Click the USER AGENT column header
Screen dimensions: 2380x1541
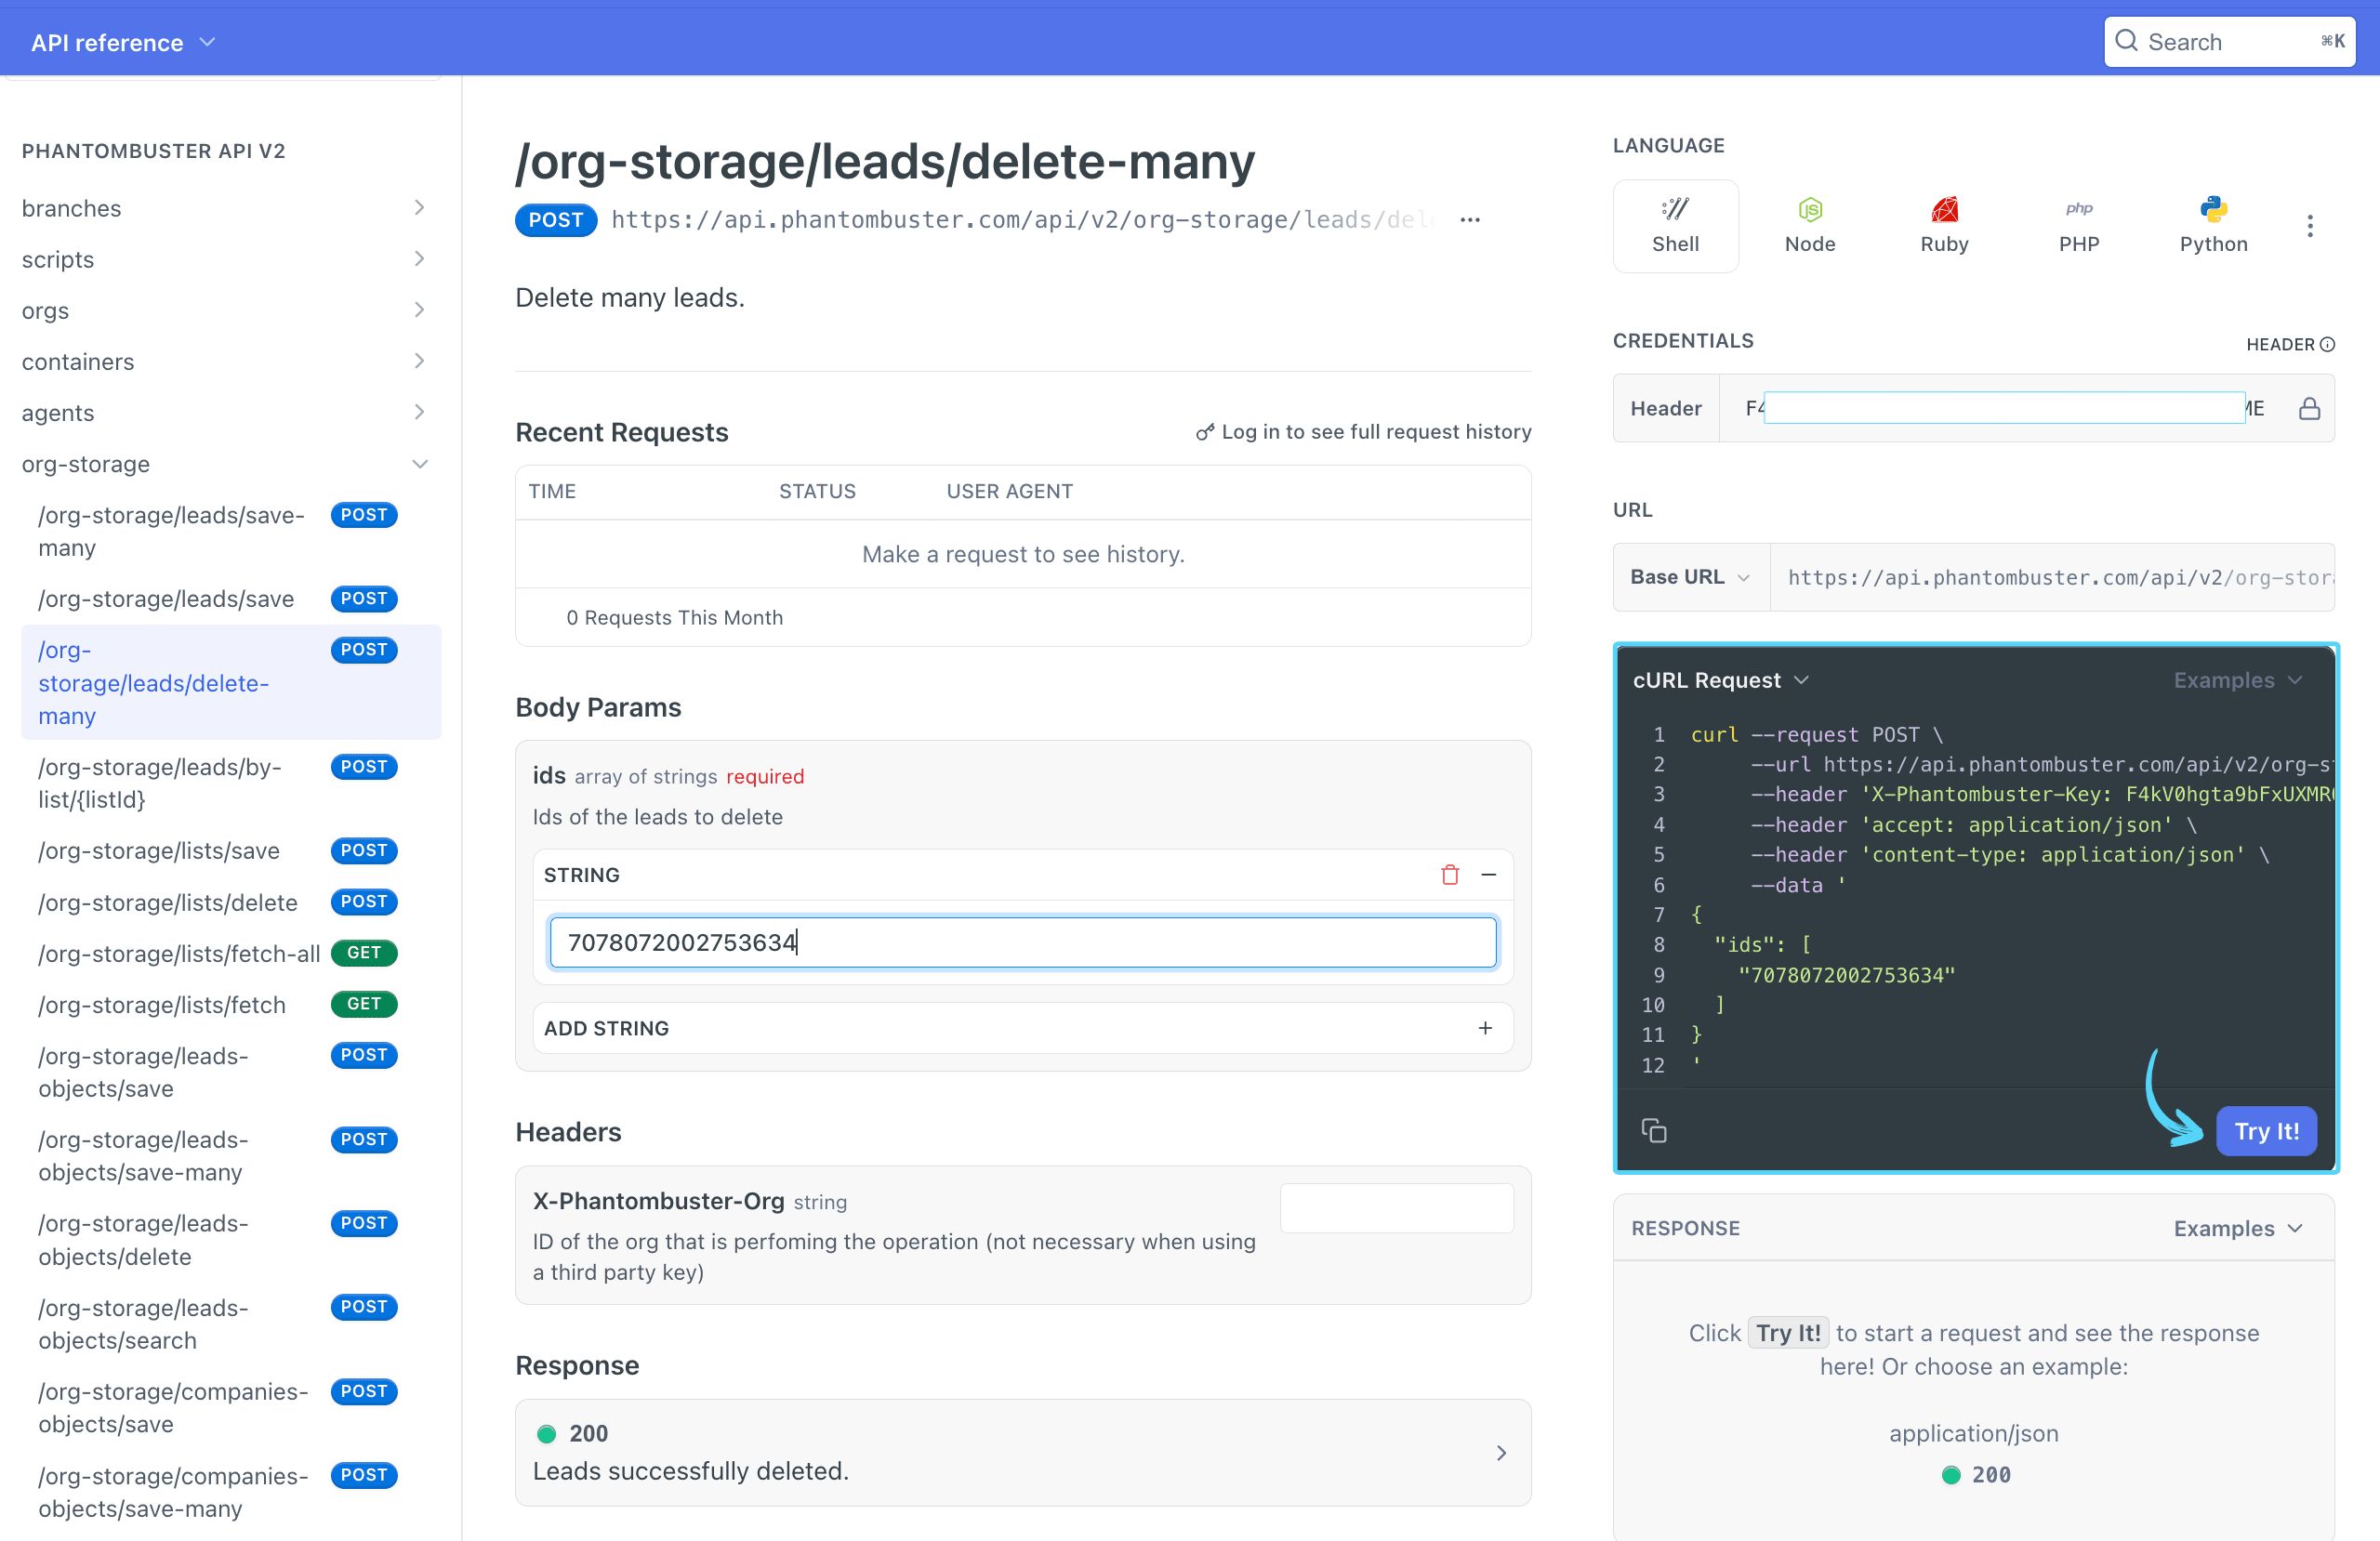(x=1009, y=491)
